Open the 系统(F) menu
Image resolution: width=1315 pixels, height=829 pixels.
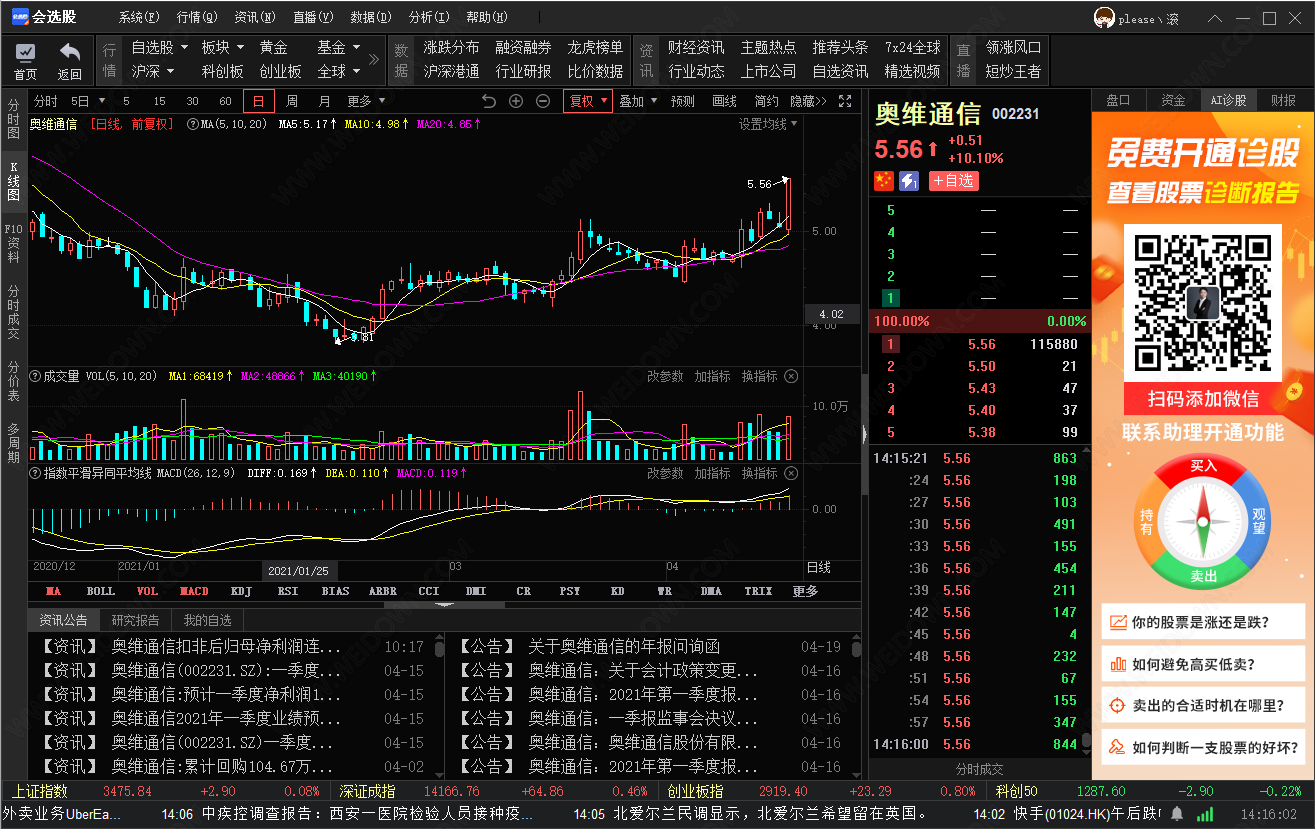click(138, 18)
